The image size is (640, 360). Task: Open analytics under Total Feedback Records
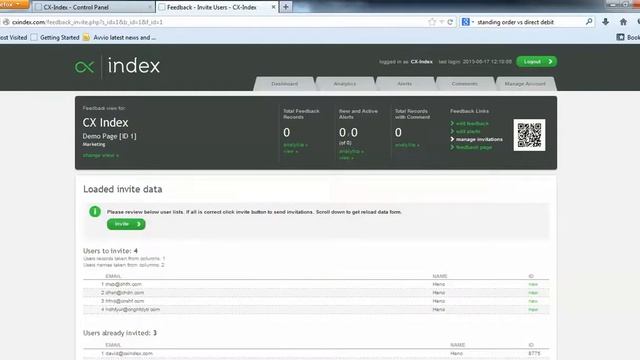[x=295, y=145]
